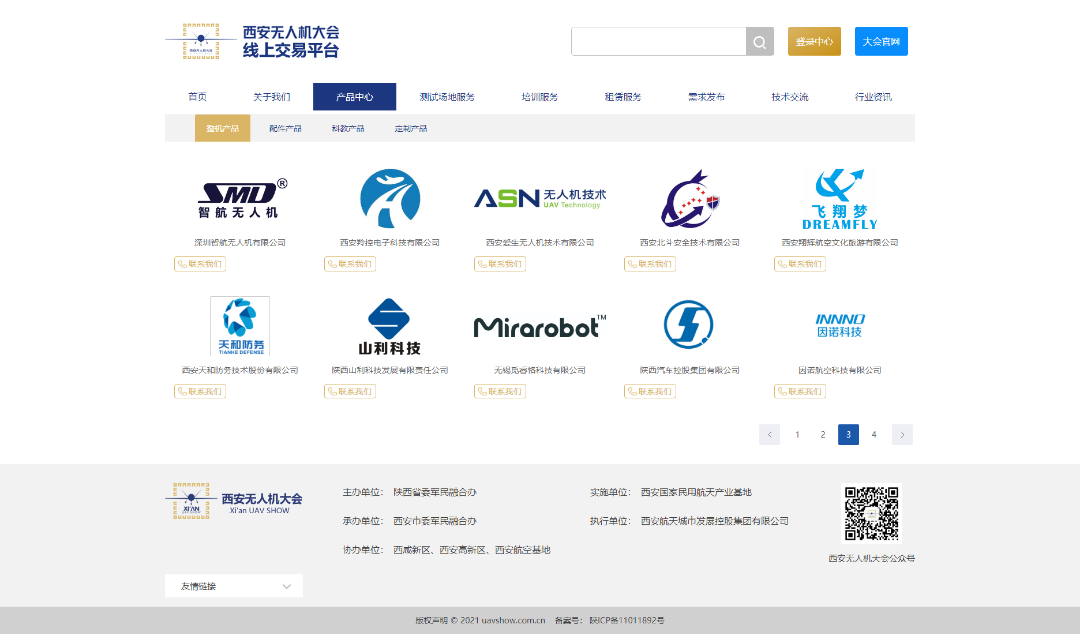Screen dimensions: 1080x634
Task: Select the ASN 无人机技术 logo
Action: [540, 198]
